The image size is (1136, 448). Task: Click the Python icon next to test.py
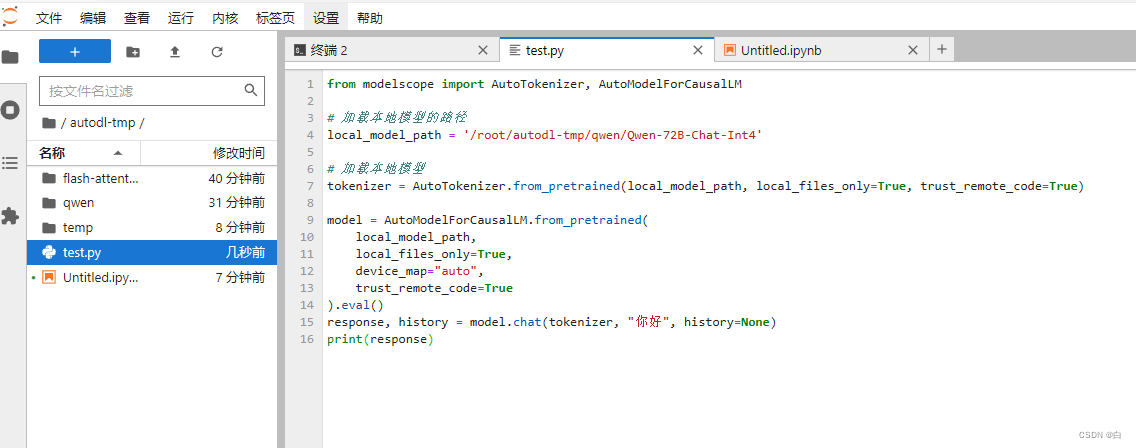click(49, 252)
